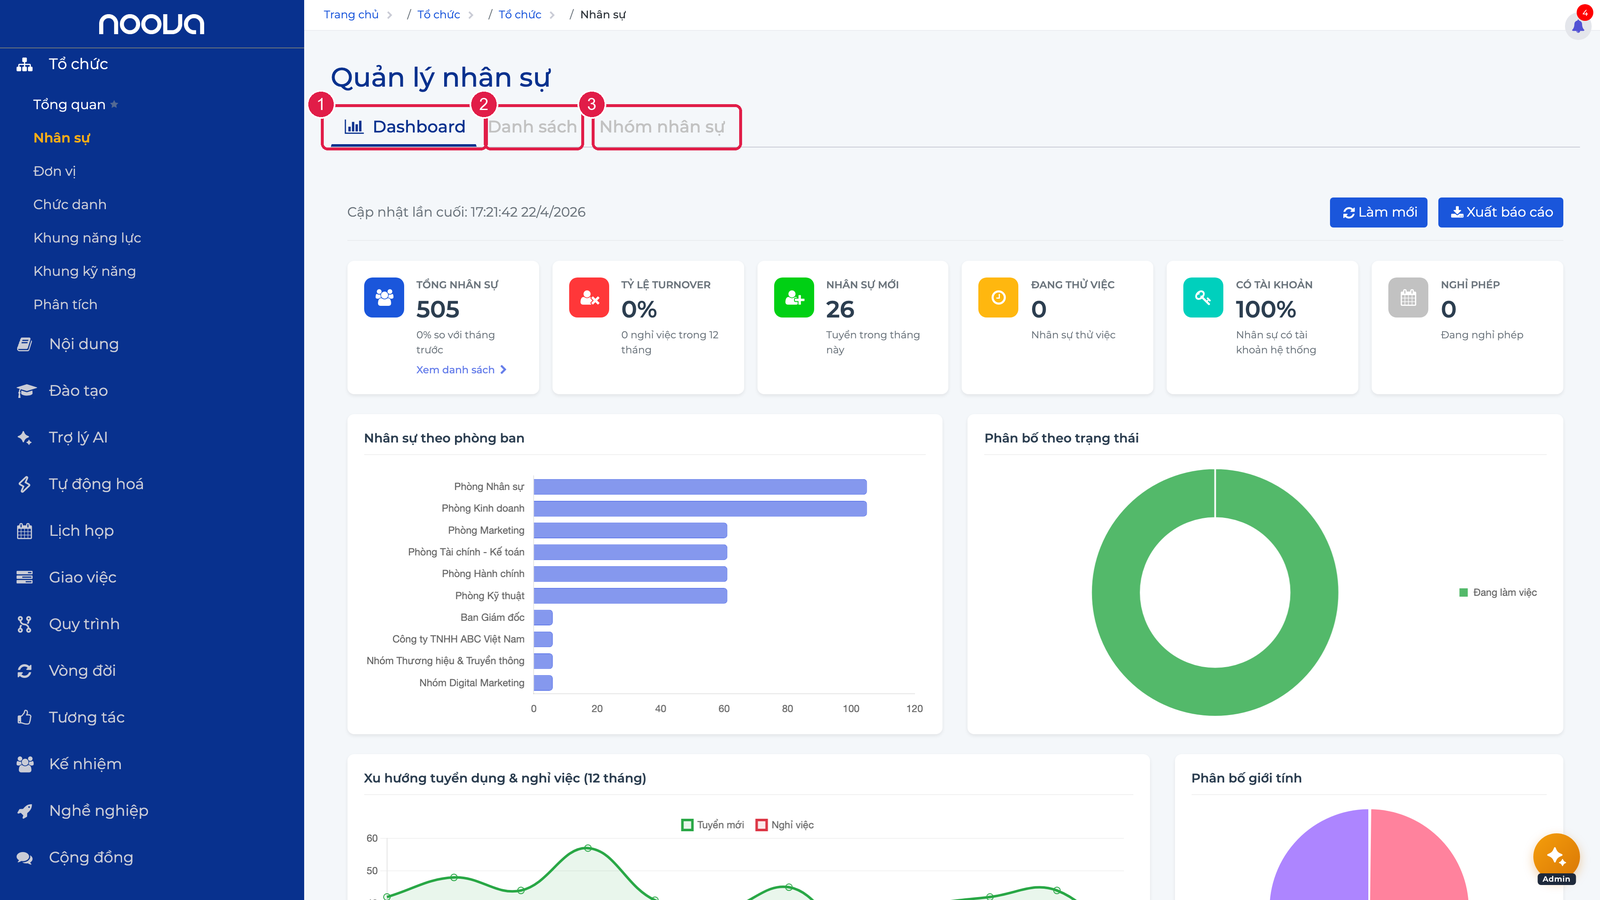The height and width of the screenshot is (900, 1600).
Task: Click the Phòng Nhân sự bar in chart
Action: point(700,487)
